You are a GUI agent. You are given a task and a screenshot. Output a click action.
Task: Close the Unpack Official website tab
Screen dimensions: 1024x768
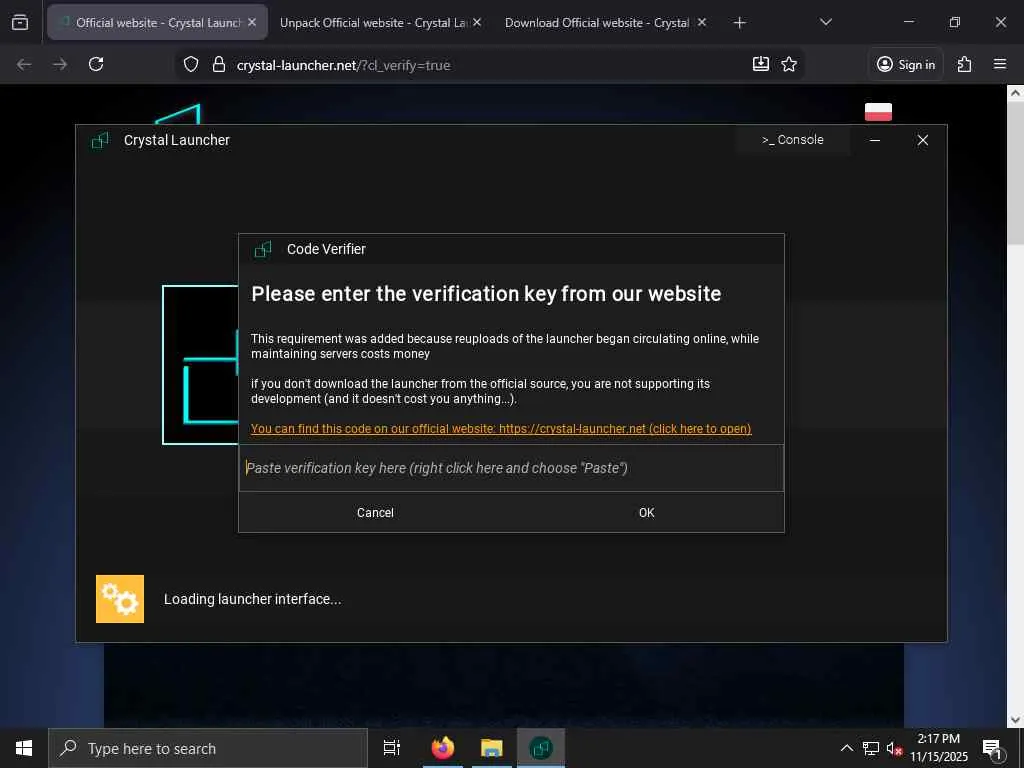click(x=477, y=22)
